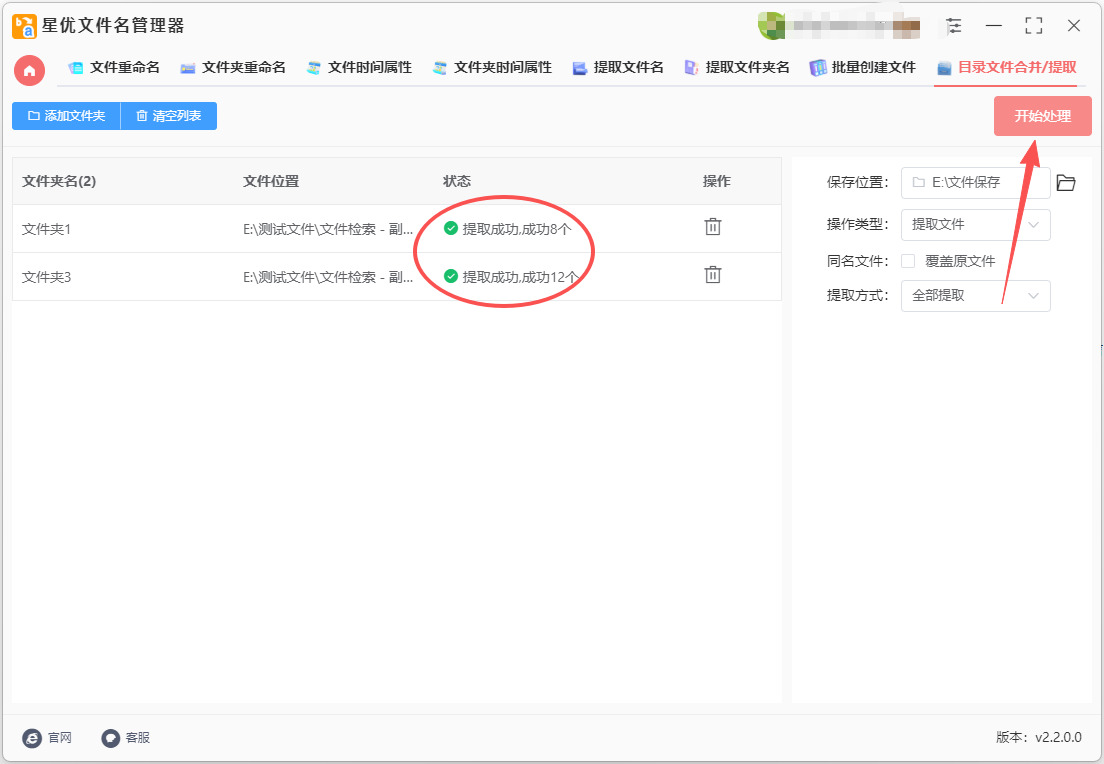Image resolution: width=1104 pixels, height=764 pixels.
Task: Switch to 批量创建文件 tab
Action: [862, 68]
